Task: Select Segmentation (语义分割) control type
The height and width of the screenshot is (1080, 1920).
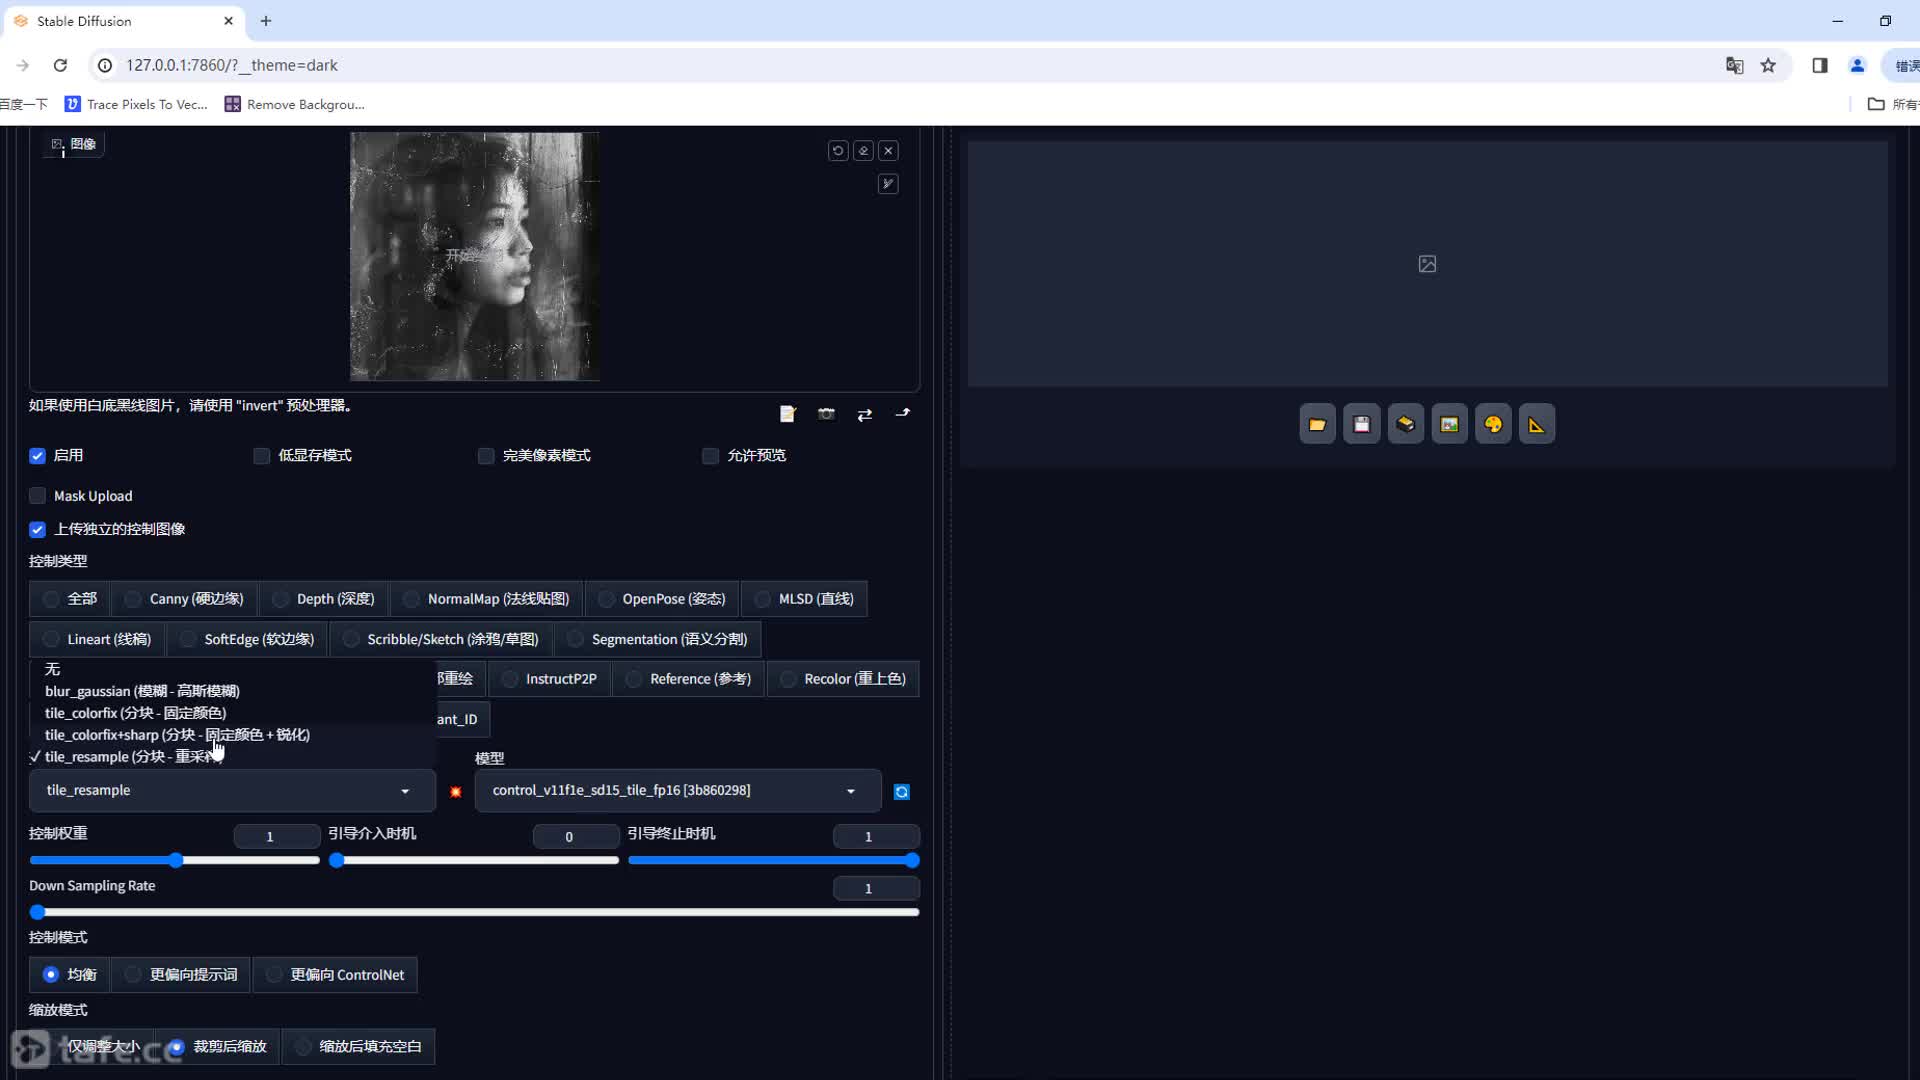Action: coord(657,640)
